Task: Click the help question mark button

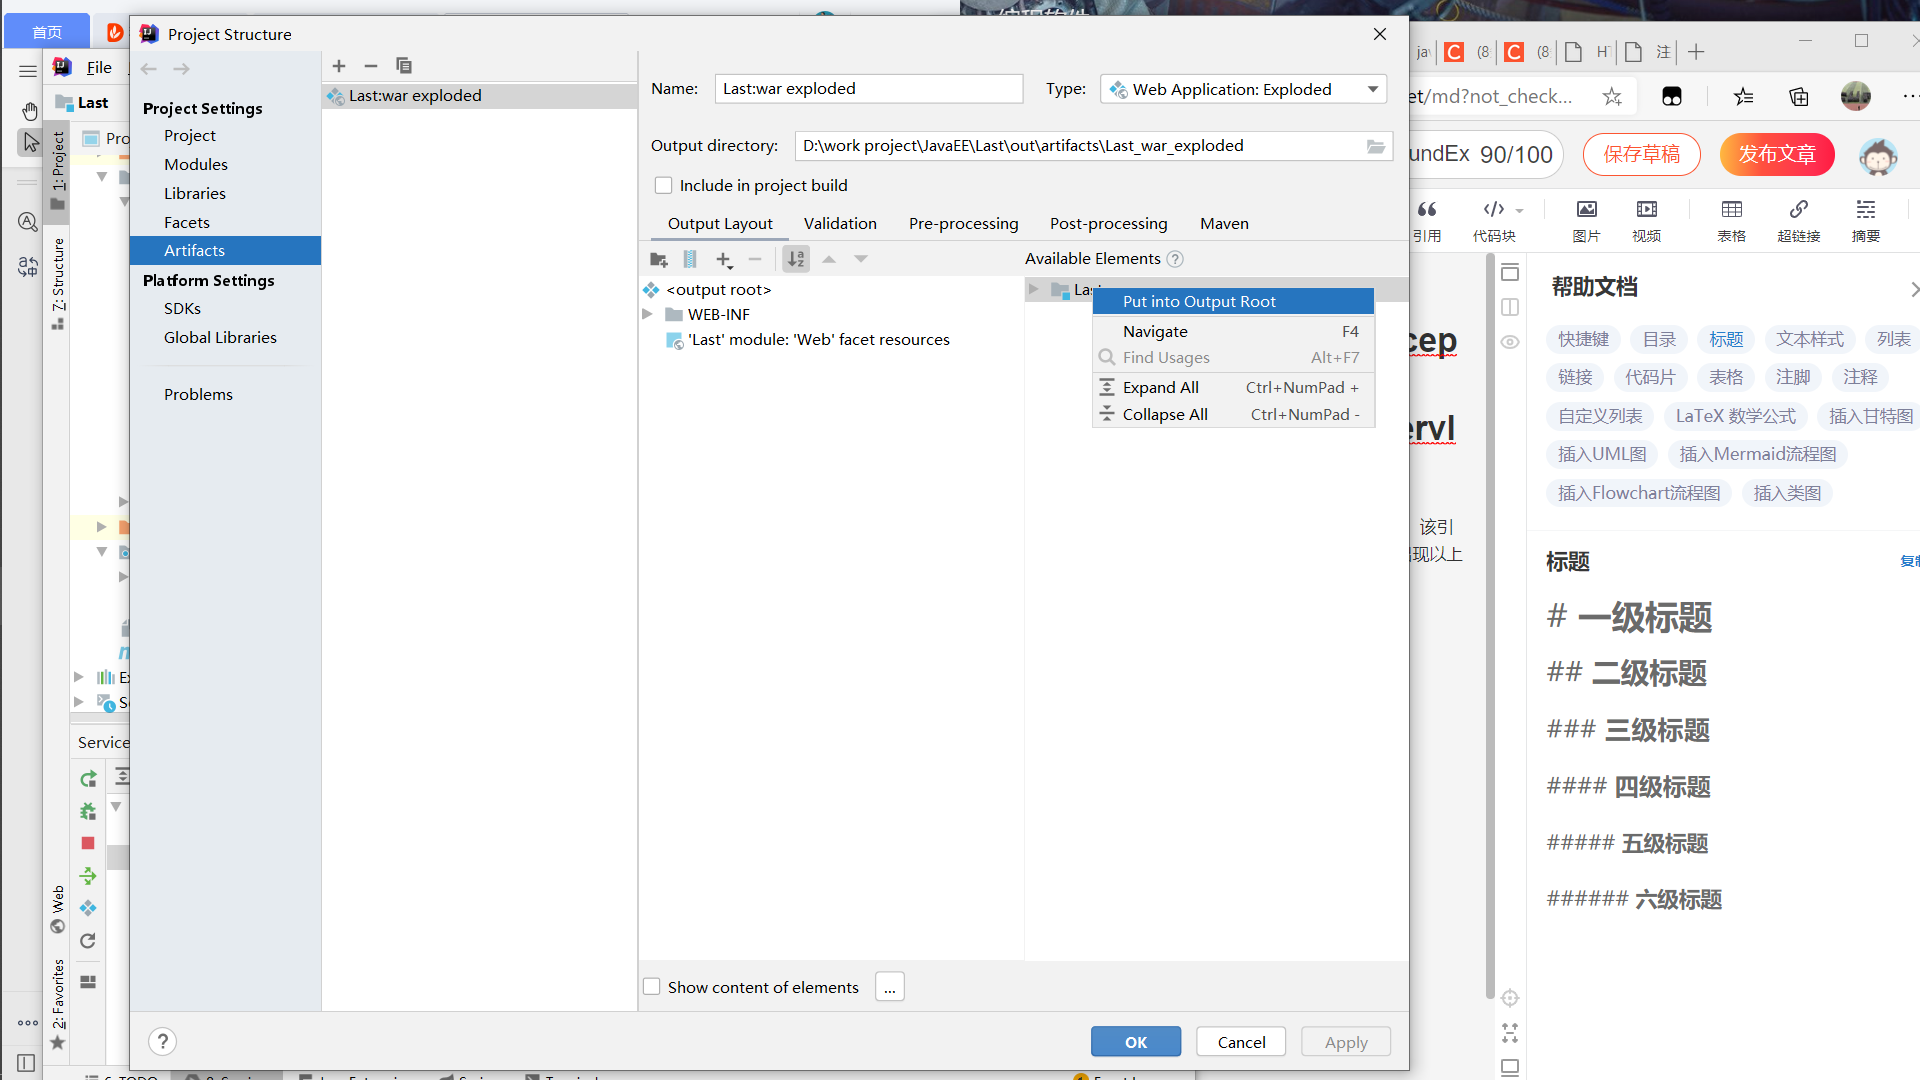Action: tap(162, 1042)
